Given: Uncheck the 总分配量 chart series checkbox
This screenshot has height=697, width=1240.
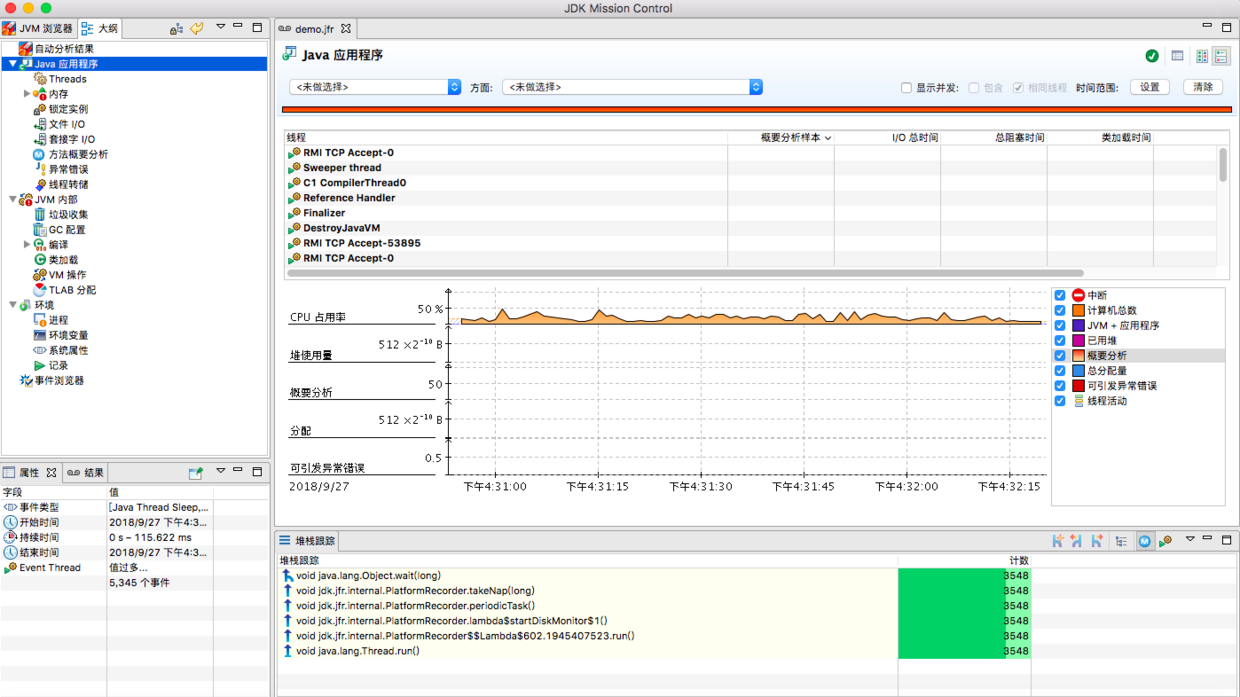Looking at the screenshot, I should click(x=1060, y=370).
